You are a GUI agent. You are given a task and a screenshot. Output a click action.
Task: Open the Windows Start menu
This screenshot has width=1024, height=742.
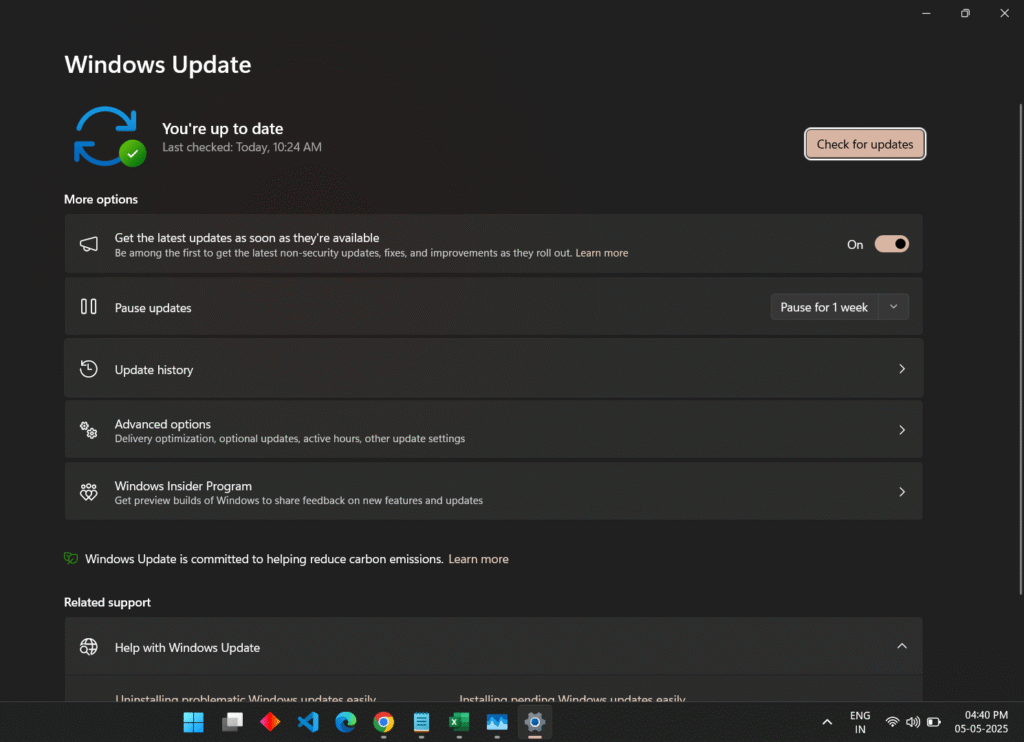click(193, 722)
